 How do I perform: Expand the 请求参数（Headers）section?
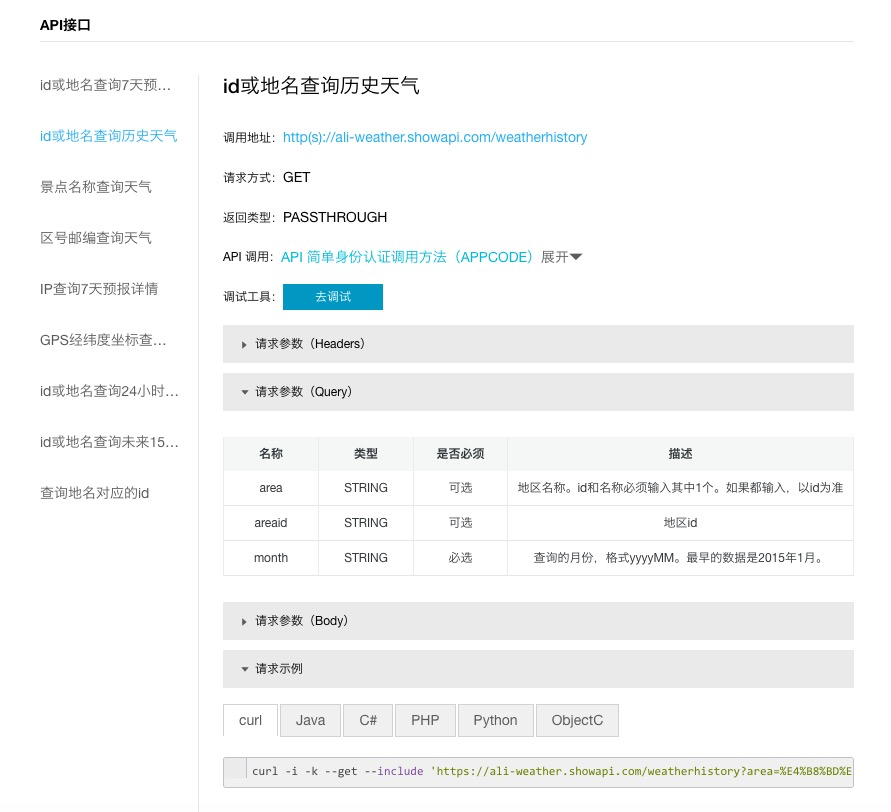click(x=310, y=344)
